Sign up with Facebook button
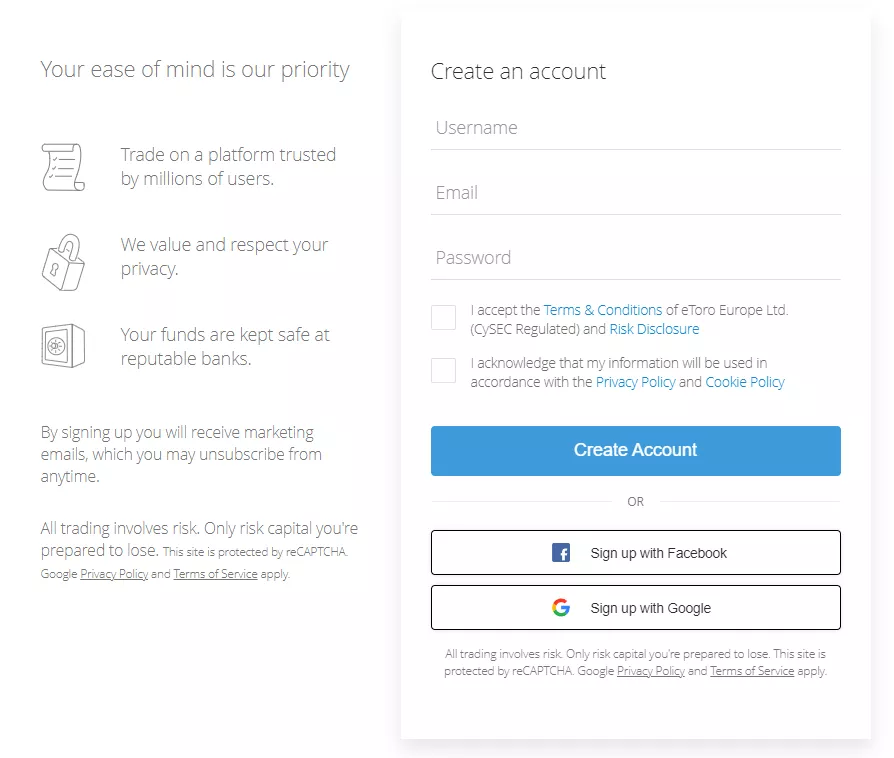 635,553
